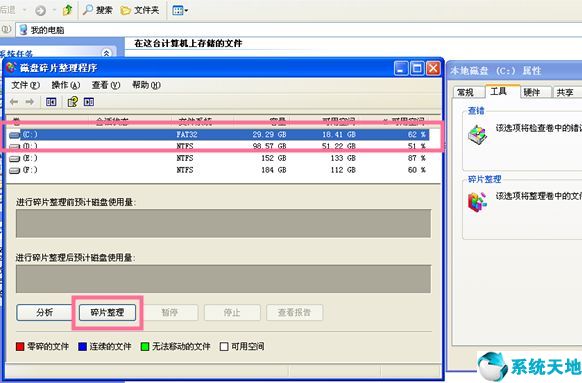This screenshot has height=383, width=582.
Task: Toggle the 文件夹 folders pane button
Action: (140, 10)
